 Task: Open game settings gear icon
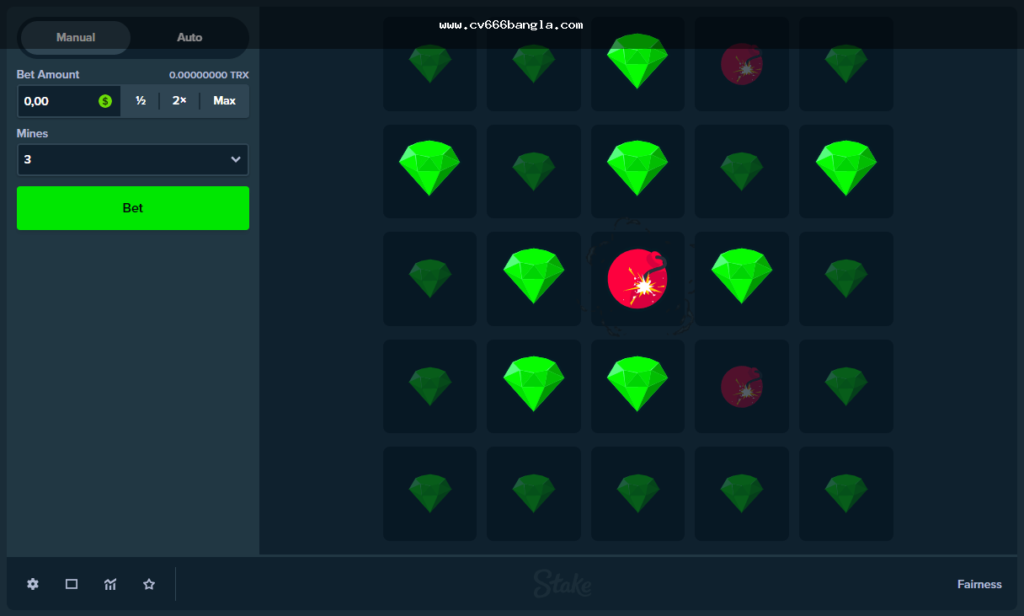[33, 584]
